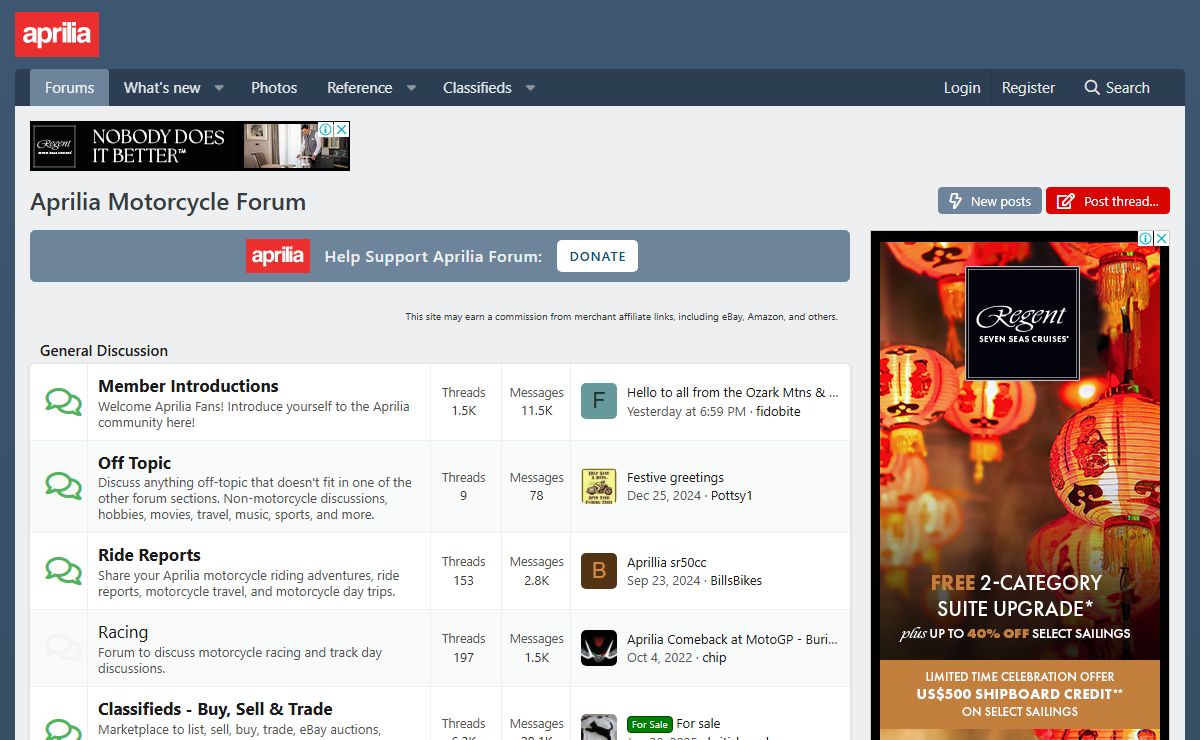
Task: Open the Photos menu item
Action: 274,88
